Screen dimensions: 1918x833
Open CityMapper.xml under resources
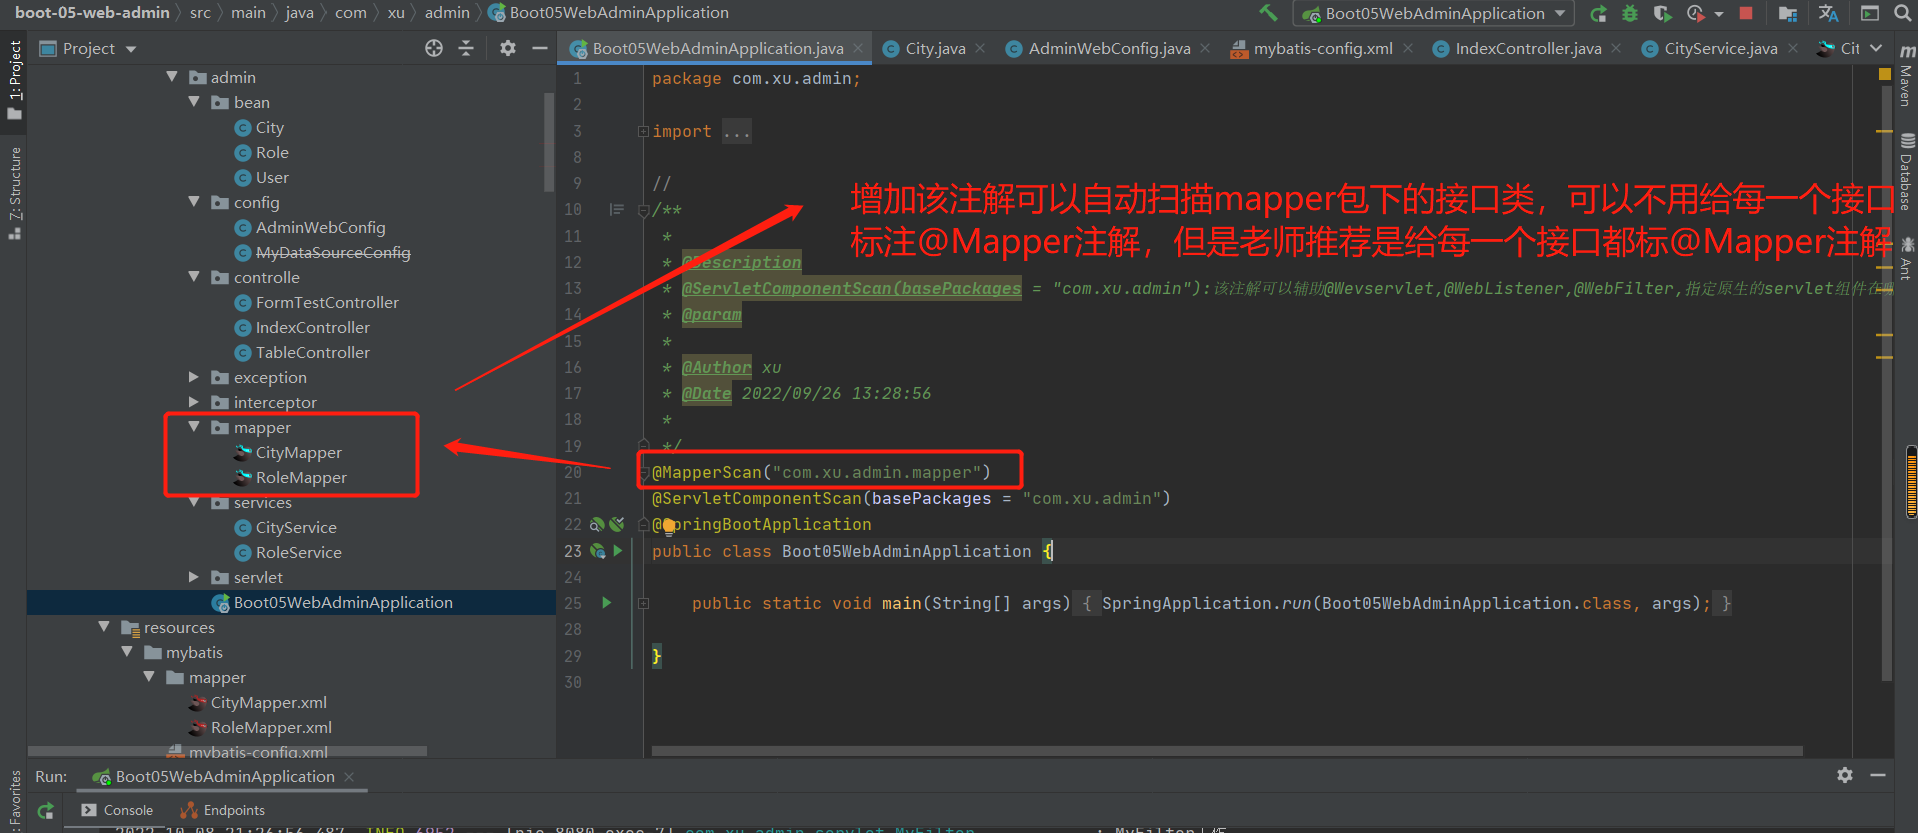click(x=268, y=702)
